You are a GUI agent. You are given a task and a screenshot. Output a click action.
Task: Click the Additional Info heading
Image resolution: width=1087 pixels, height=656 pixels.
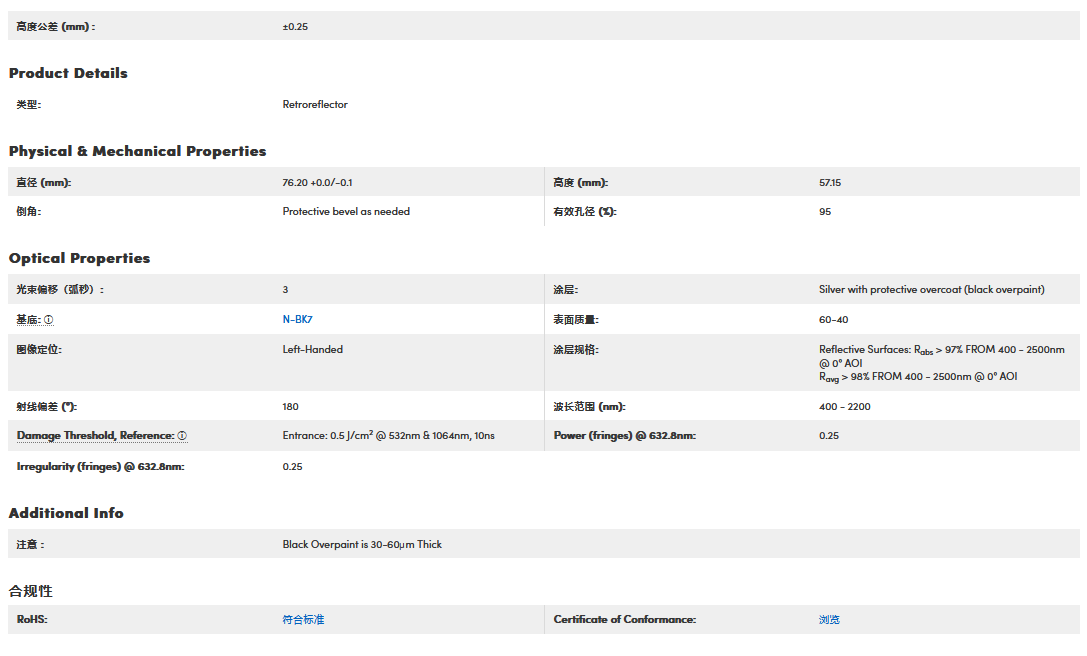click(x=66, y=513)
